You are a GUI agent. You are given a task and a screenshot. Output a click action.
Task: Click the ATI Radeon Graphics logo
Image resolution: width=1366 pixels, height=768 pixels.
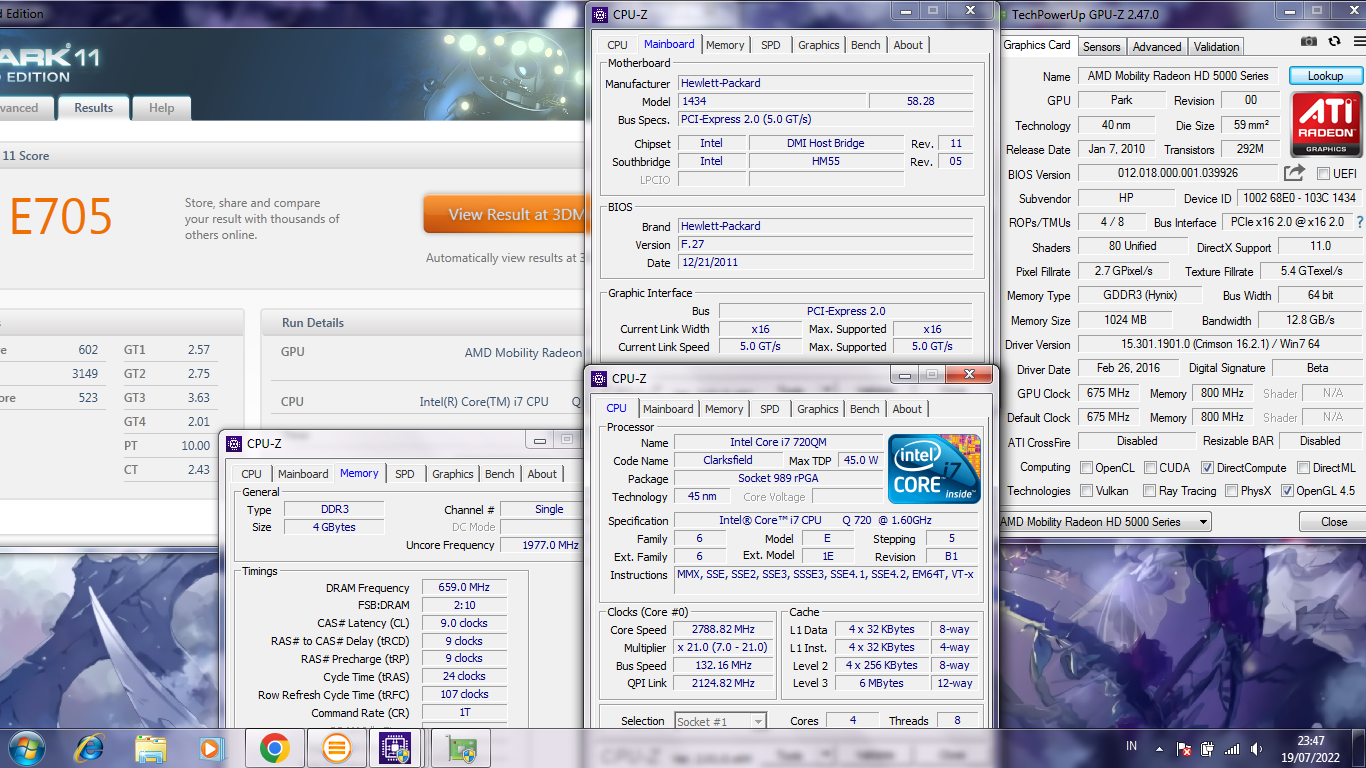[1326, 124]
